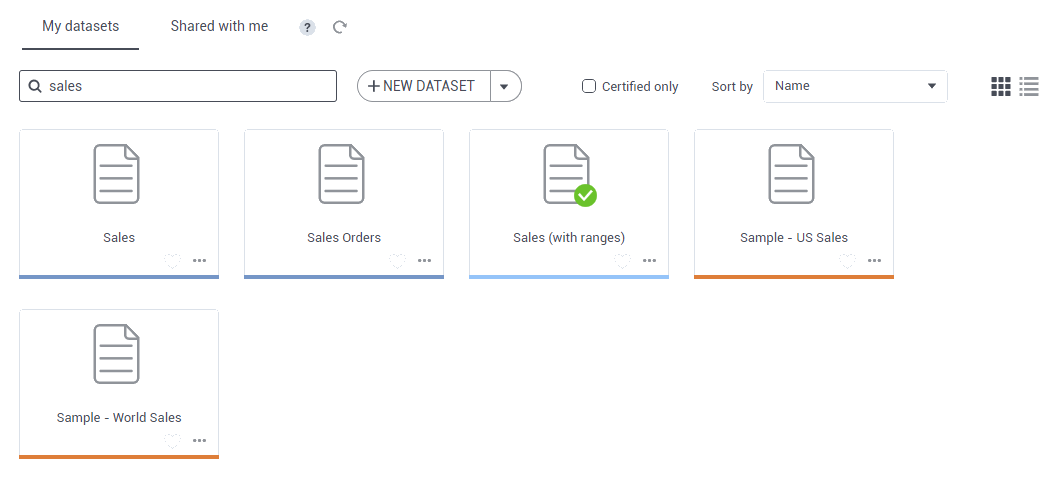Open the My datasets tab
This screenshot has width=1052, height=486.
tap(80, 26)
